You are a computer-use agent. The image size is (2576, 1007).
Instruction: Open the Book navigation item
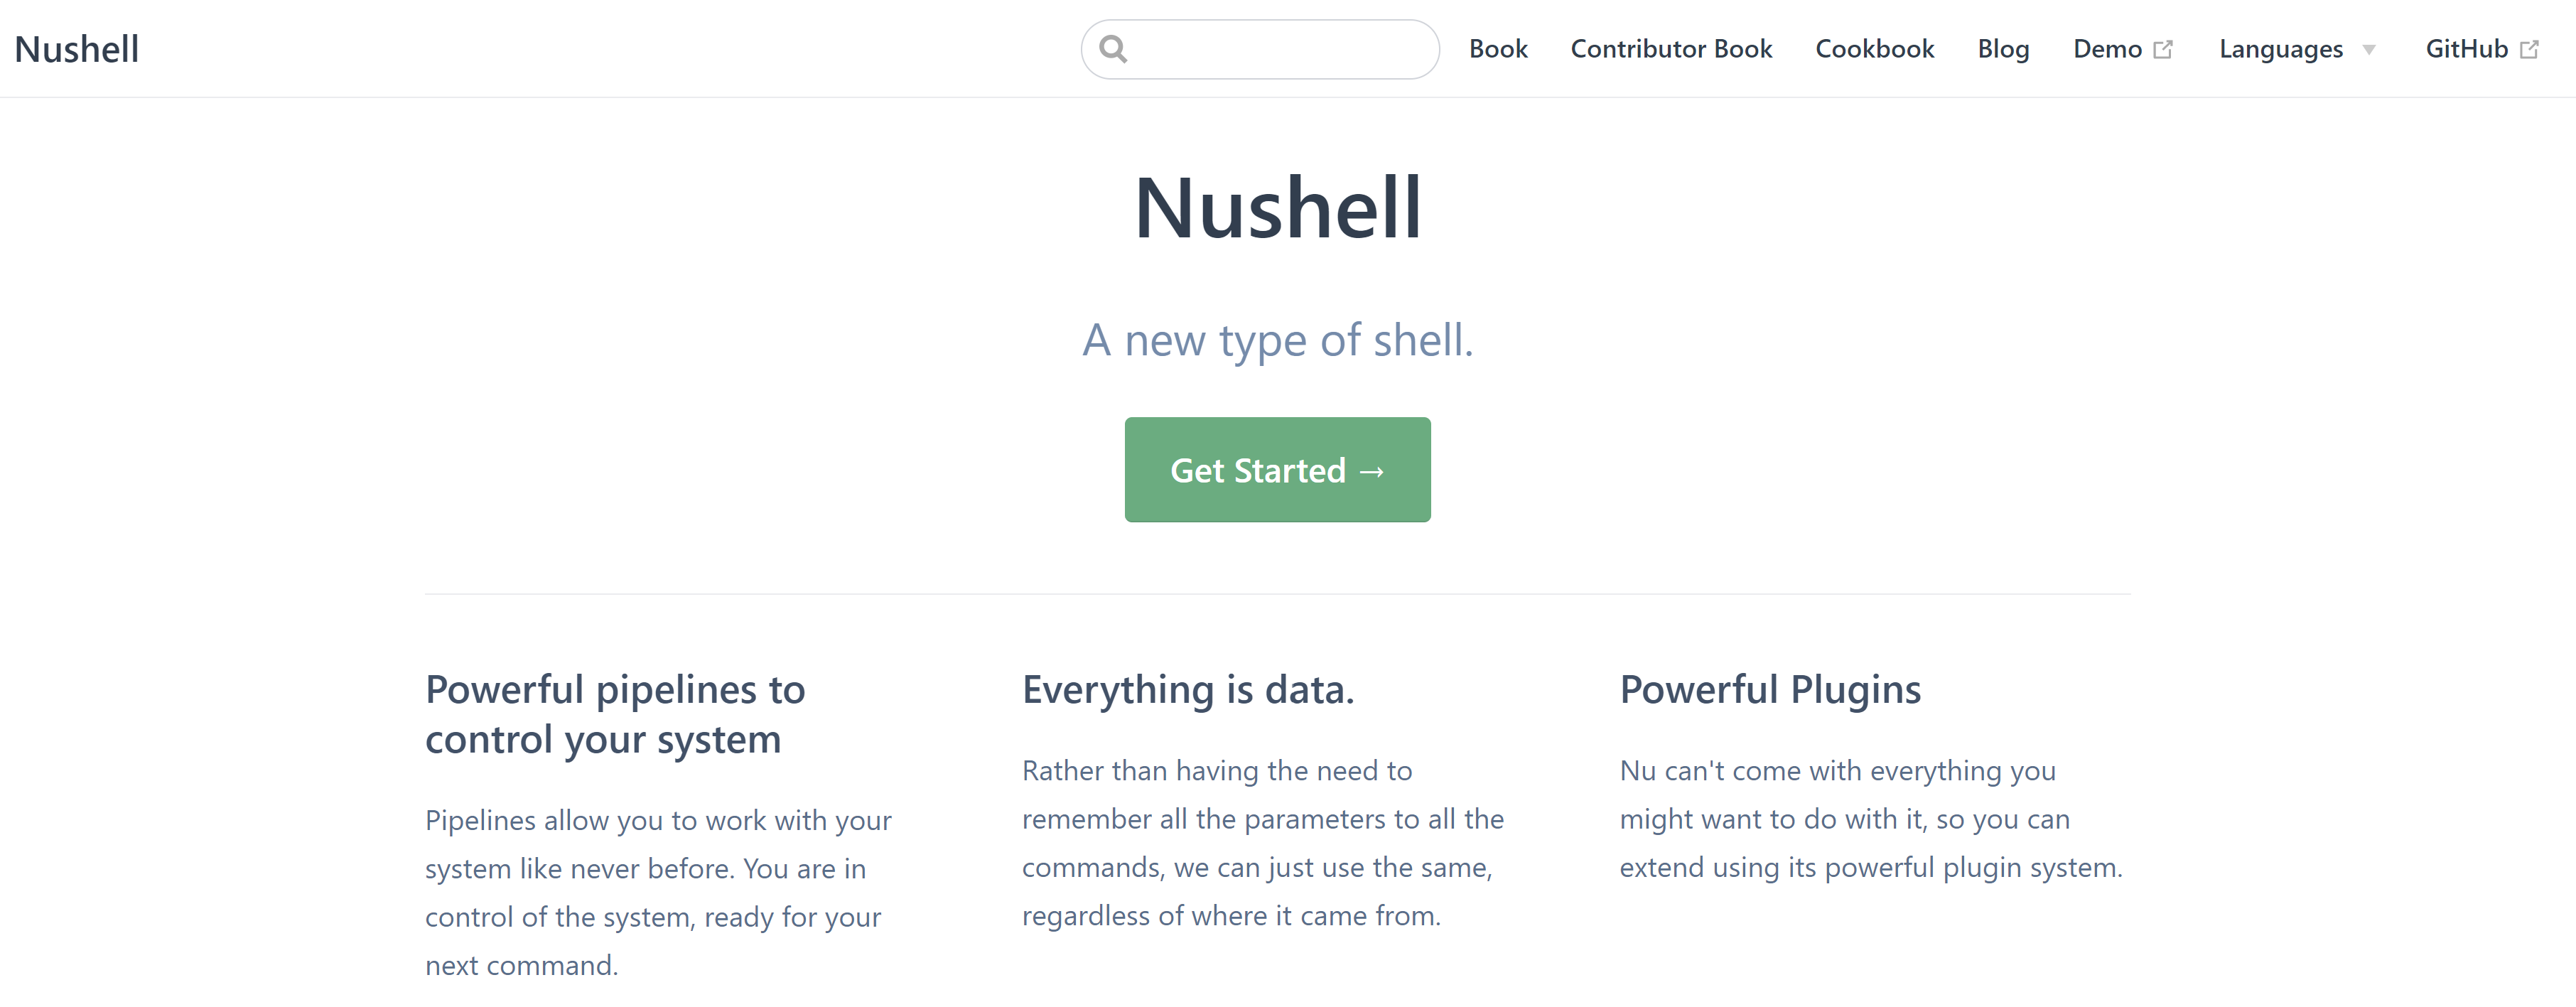tap(1497, 48)
